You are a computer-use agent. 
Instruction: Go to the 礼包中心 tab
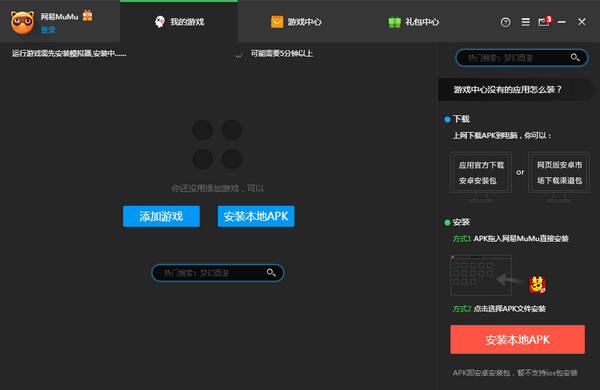[414, 22]
